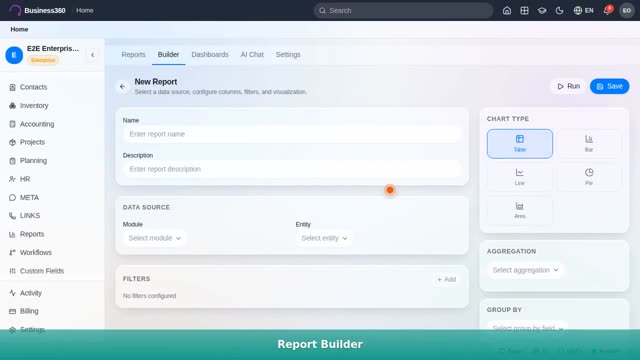Select the Area chart type
Viewport: 640px width, 360px height.
tap(520, 211)
